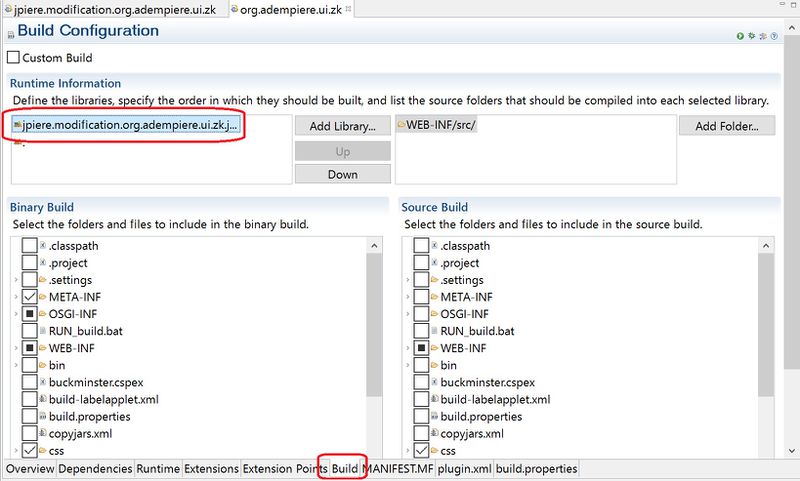Click the buckminster.cspex file icon in Binary Build

pos(42,382)
